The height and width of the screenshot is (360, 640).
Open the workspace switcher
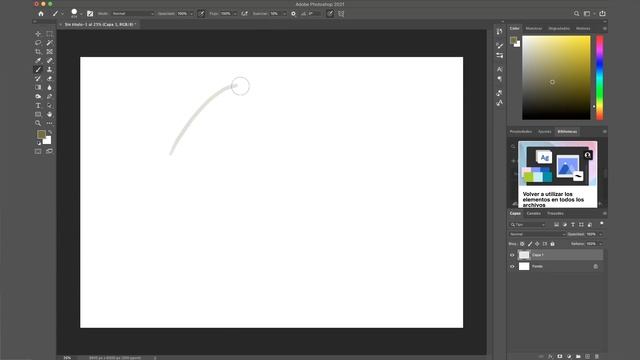tap(588, 13)
